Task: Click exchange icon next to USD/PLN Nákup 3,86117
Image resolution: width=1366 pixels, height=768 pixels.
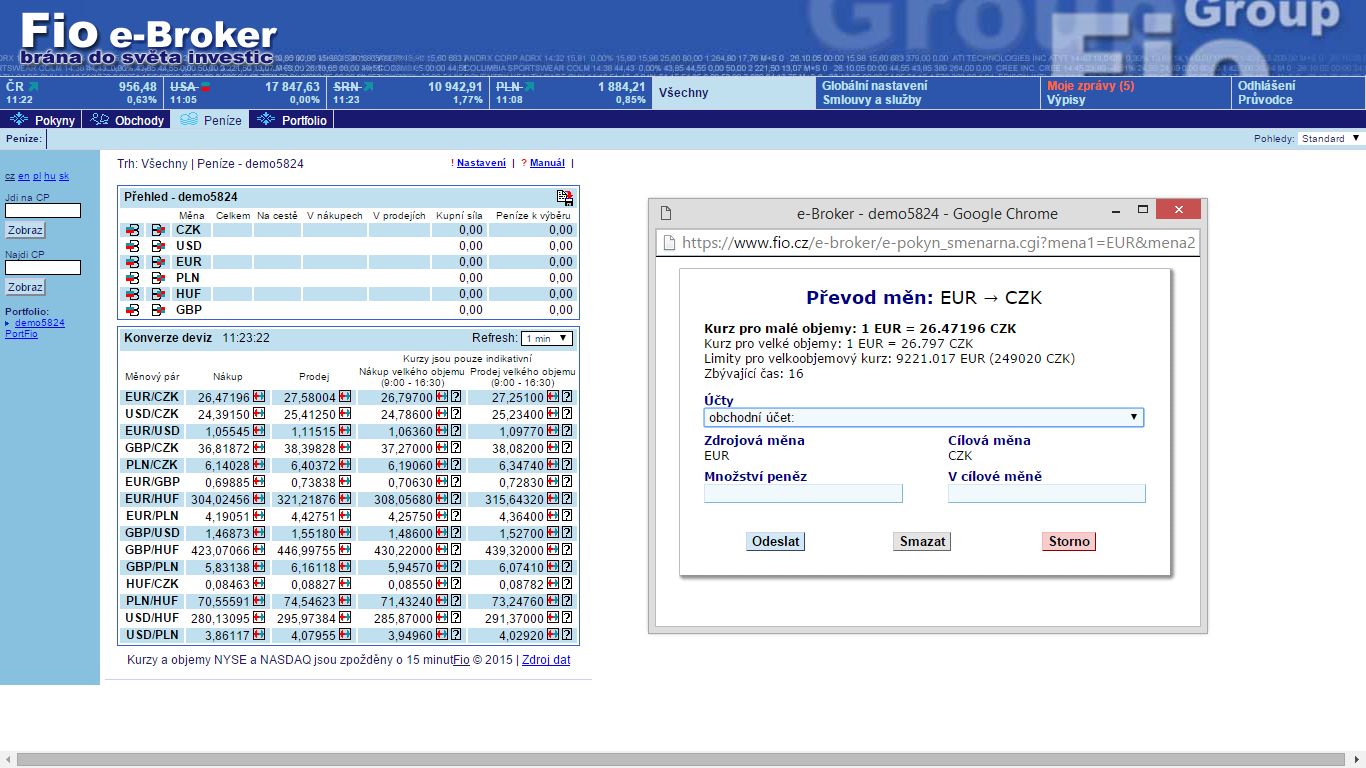Action: (x=258, y=635)
